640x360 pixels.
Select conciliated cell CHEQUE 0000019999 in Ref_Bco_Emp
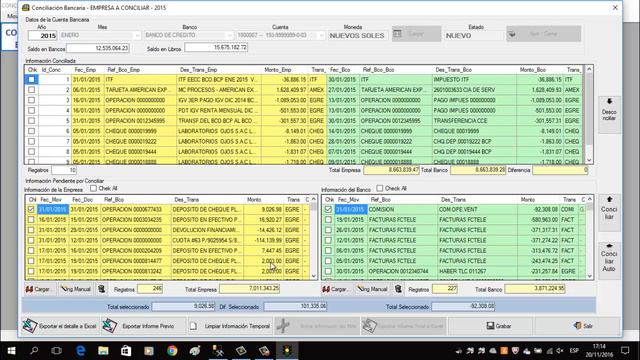(x=140, y=131)
